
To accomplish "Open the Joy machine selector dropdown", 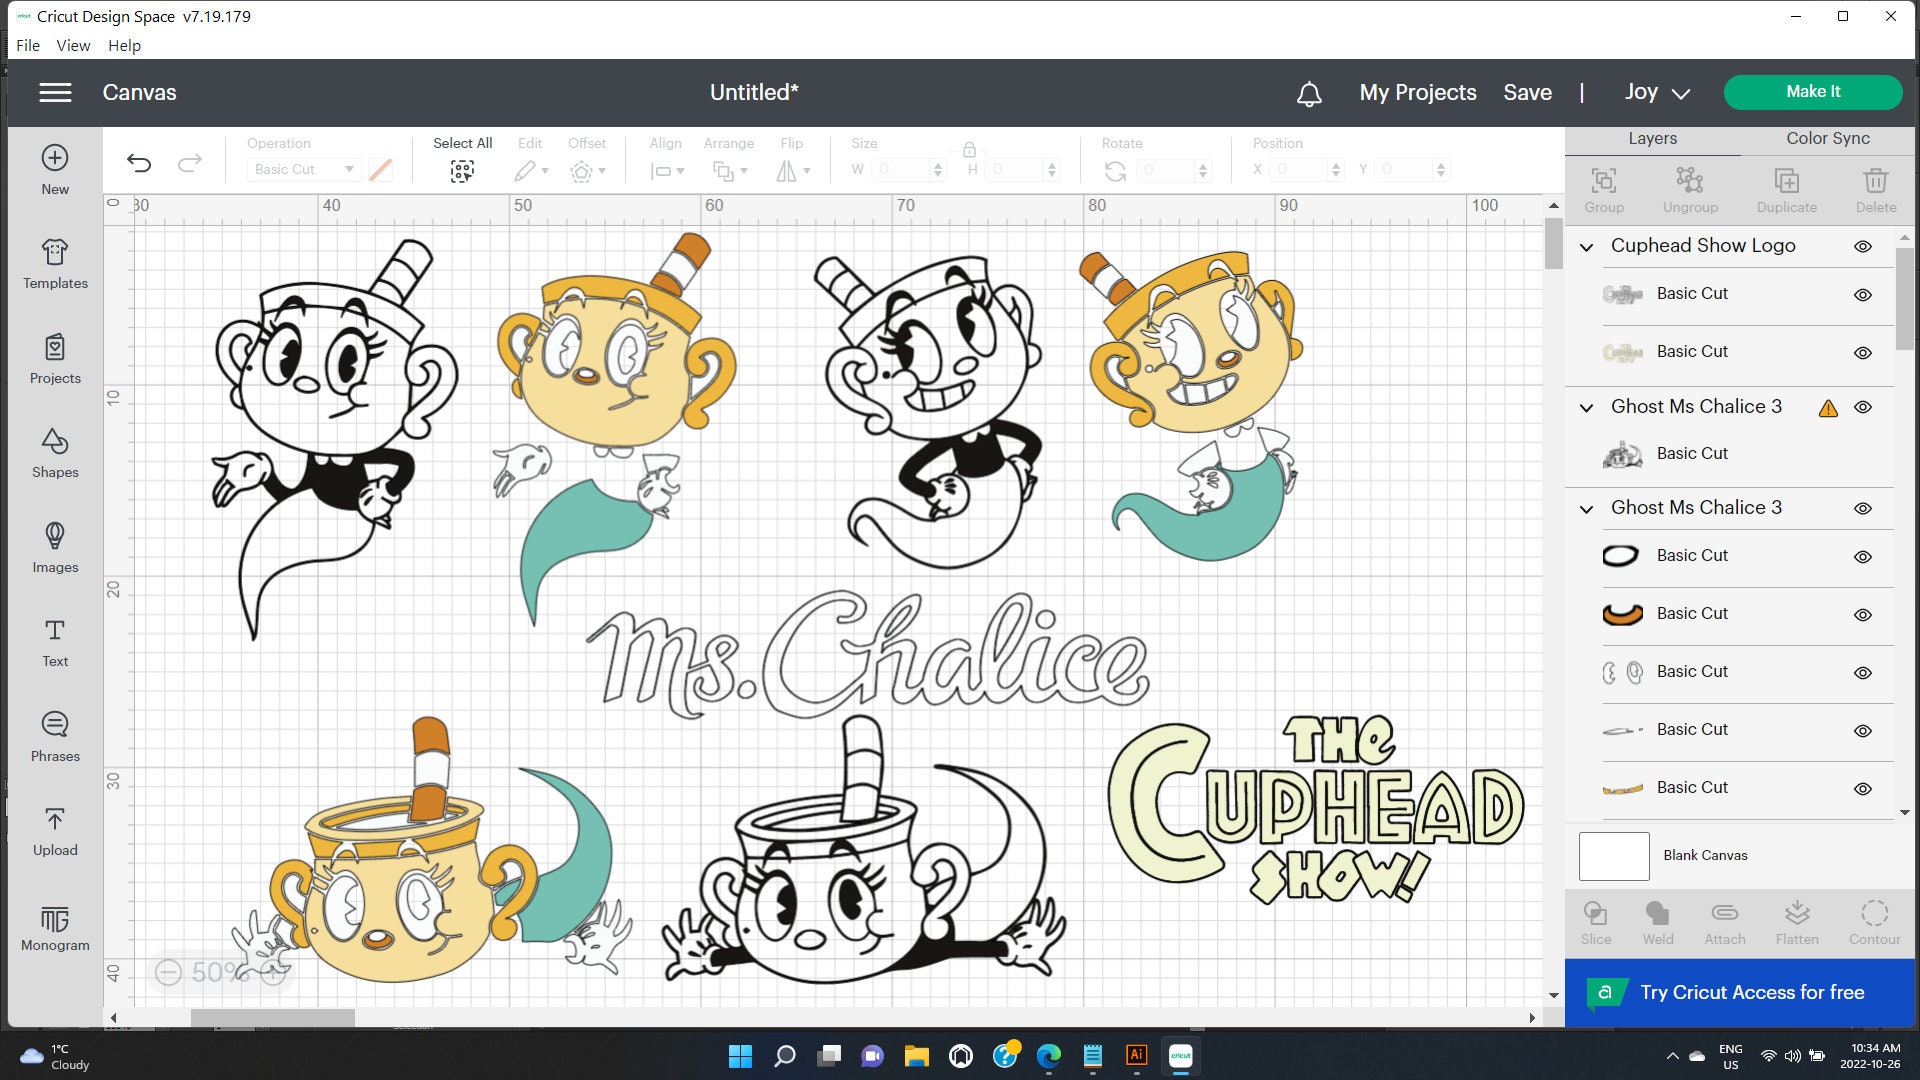I will pyautogui.click(x=1657, y=92).
